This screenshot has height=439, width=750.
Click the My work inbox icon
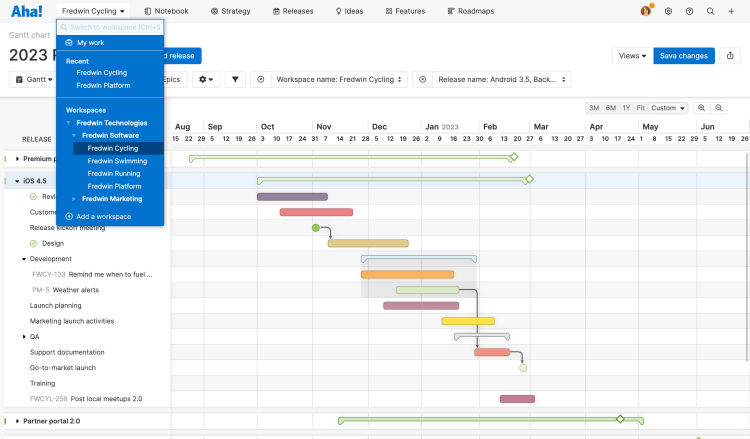[69, 43]
